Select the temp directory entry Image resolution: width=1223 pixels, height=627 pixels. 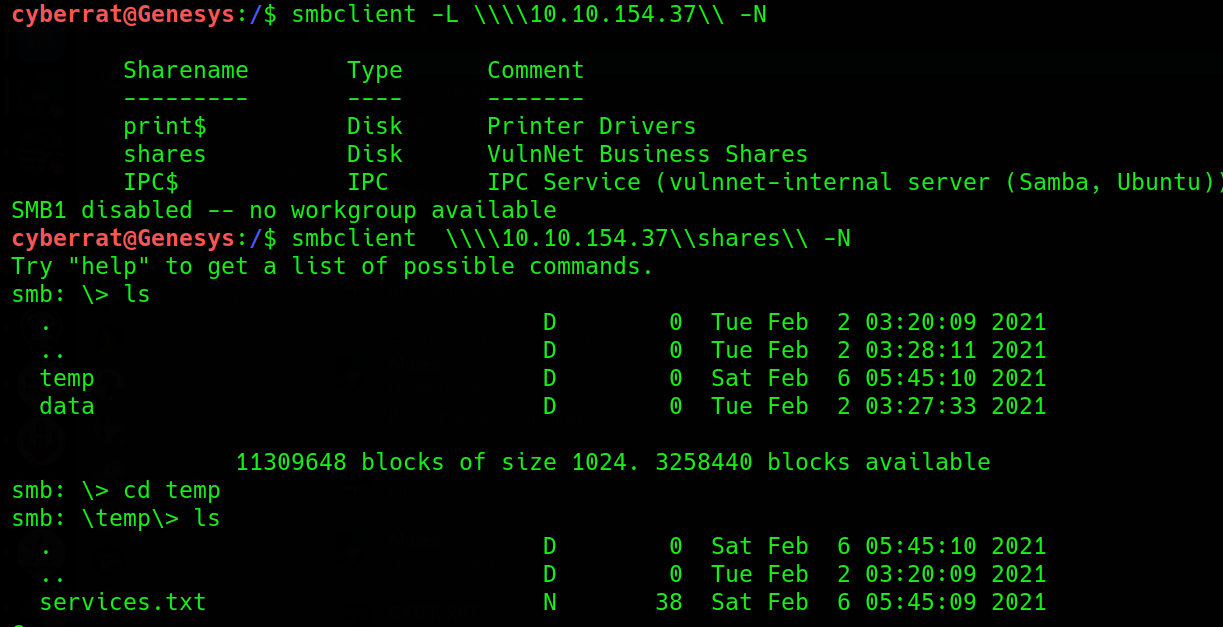coord(67,379)
